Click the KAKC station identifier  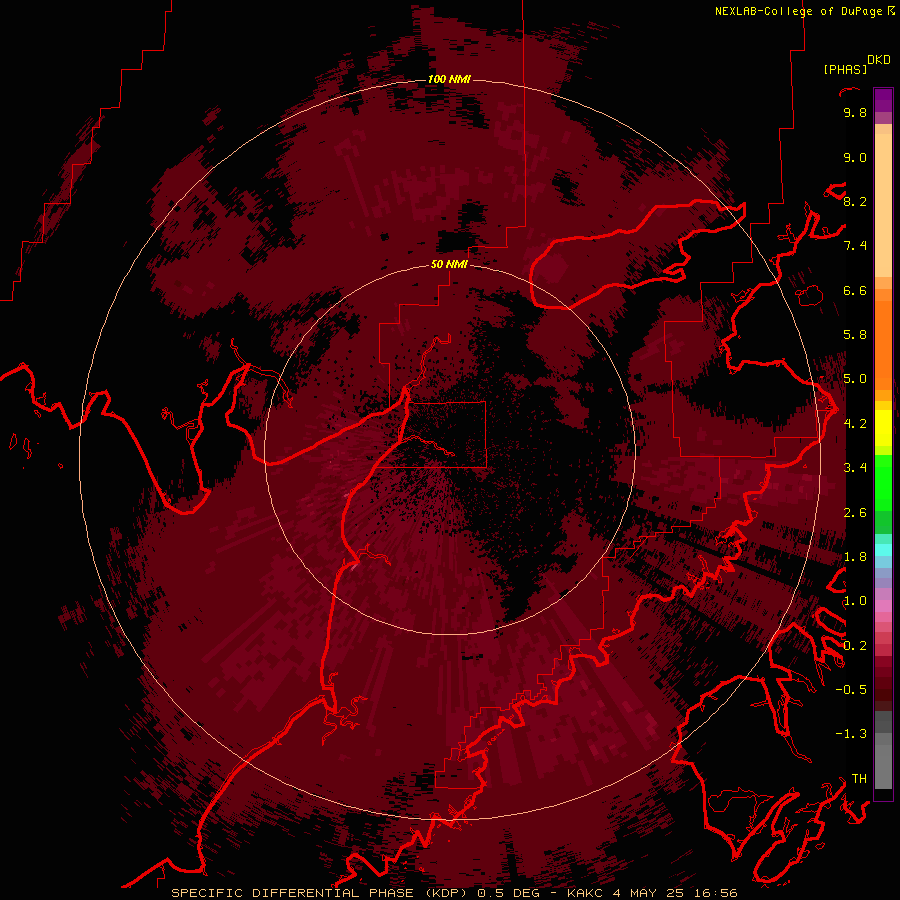pos(585,893)
